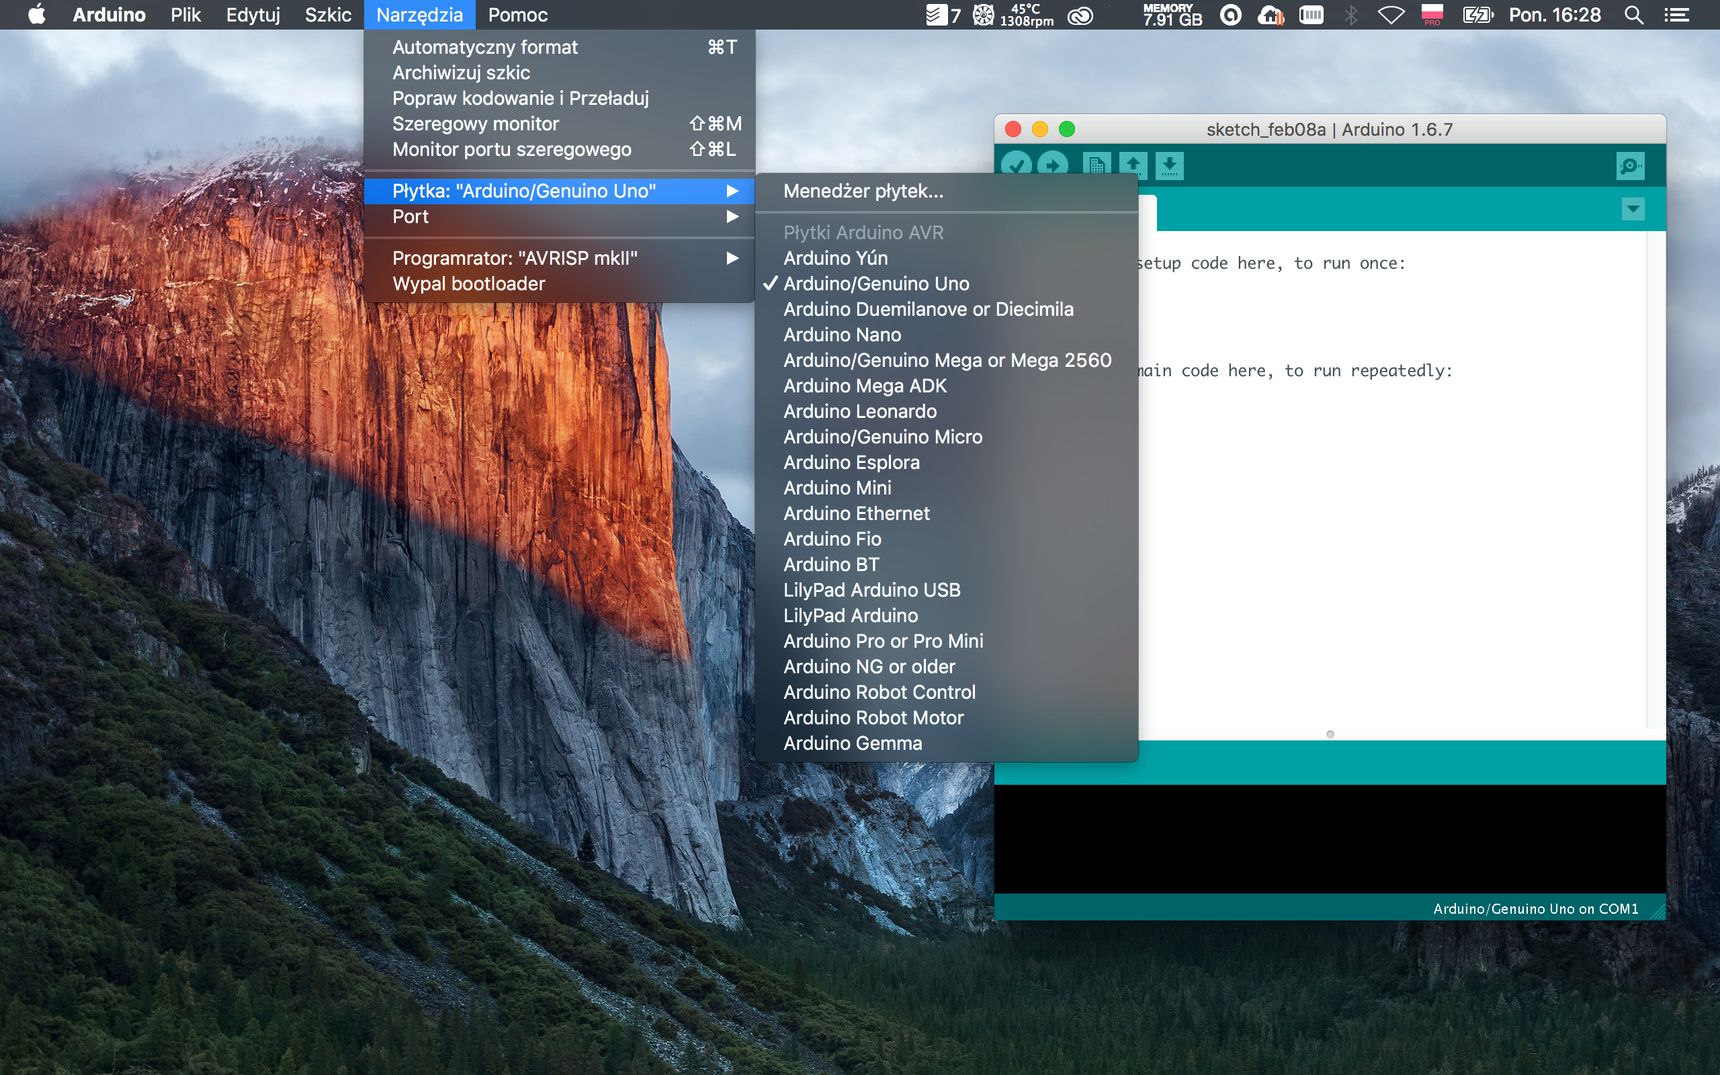Choose Wypal bootloader
This screenshot has width=1720, height=1075.
559,284
